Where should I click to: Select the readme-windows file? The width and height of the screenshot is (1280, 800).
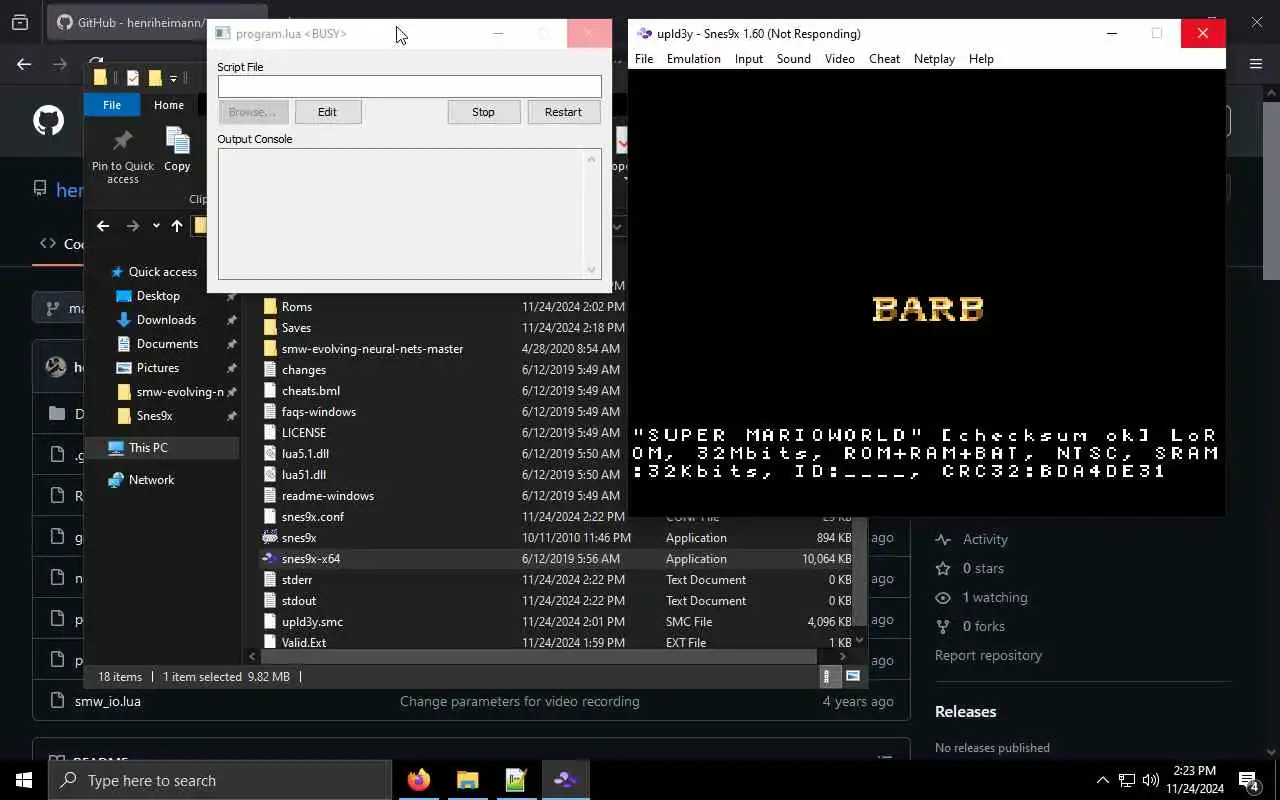click(327, 496)
